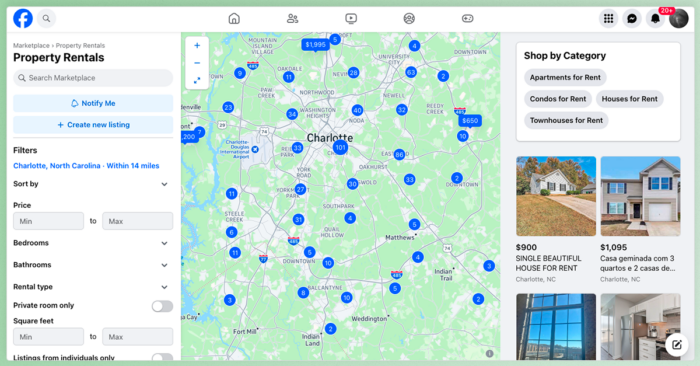This screenshot has width=700, height=366.
Task: Select the 86 listings cluster marker
Action: coord(399,154)
